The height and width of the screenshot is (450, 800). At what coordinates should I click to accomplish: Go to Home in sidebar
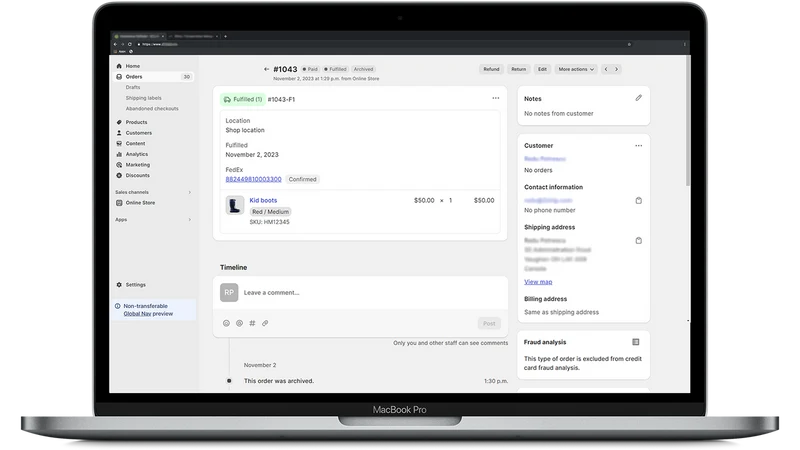pos(133,66)
